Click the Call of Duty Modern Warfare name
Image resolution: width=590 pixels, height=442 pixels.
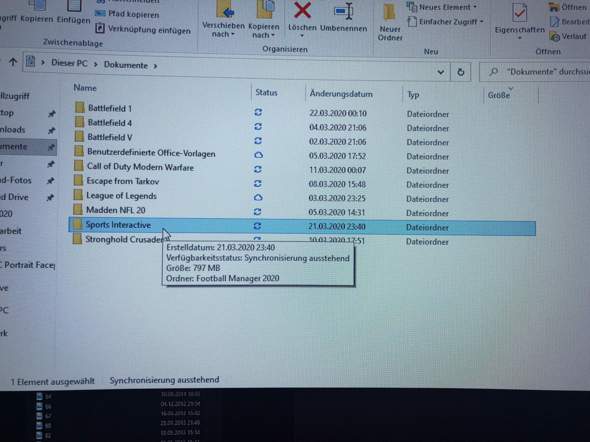coord(140,167)
